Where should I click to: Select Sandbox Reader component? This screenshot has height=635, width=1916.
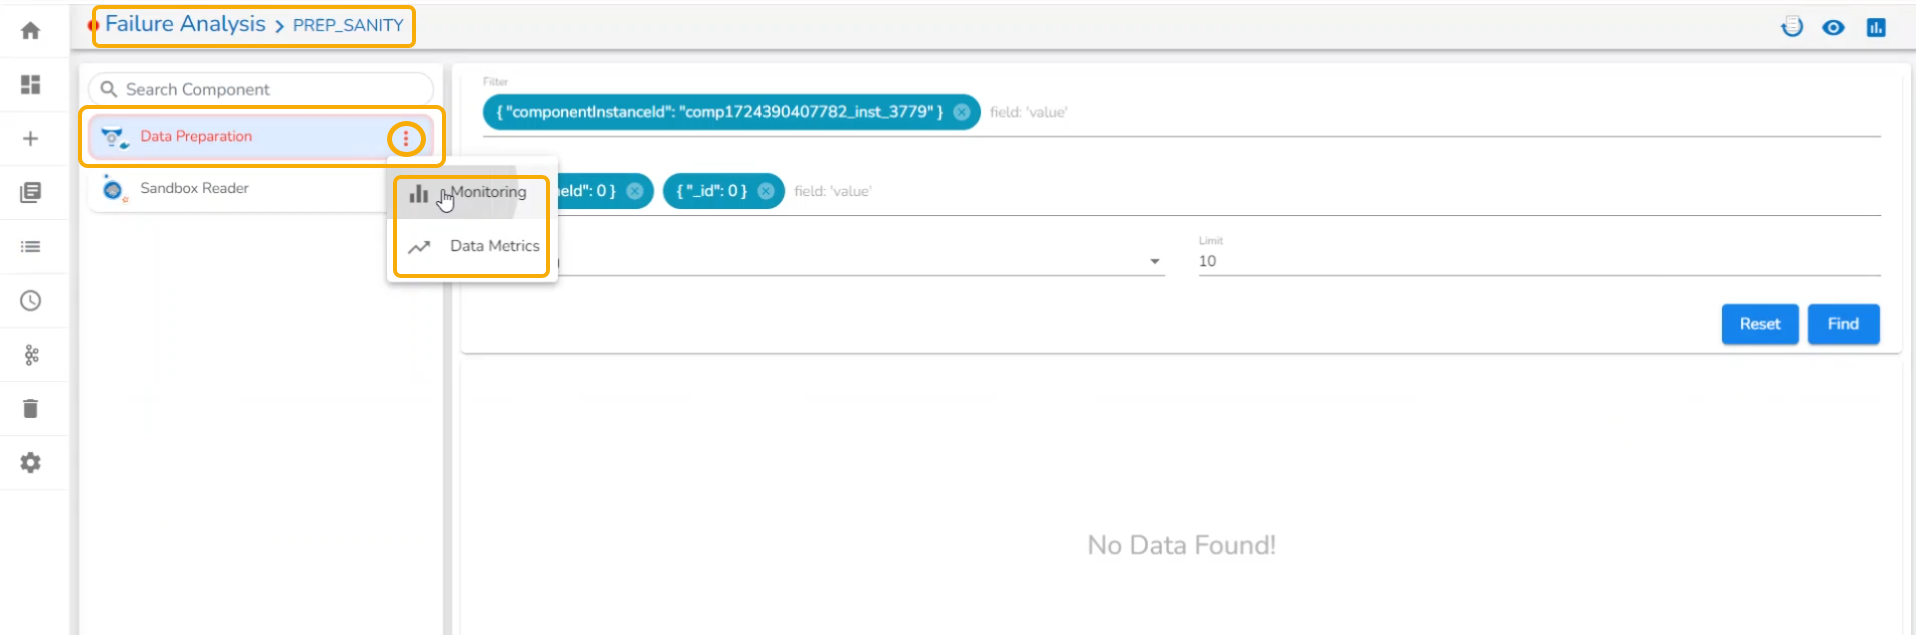[194, 188]
